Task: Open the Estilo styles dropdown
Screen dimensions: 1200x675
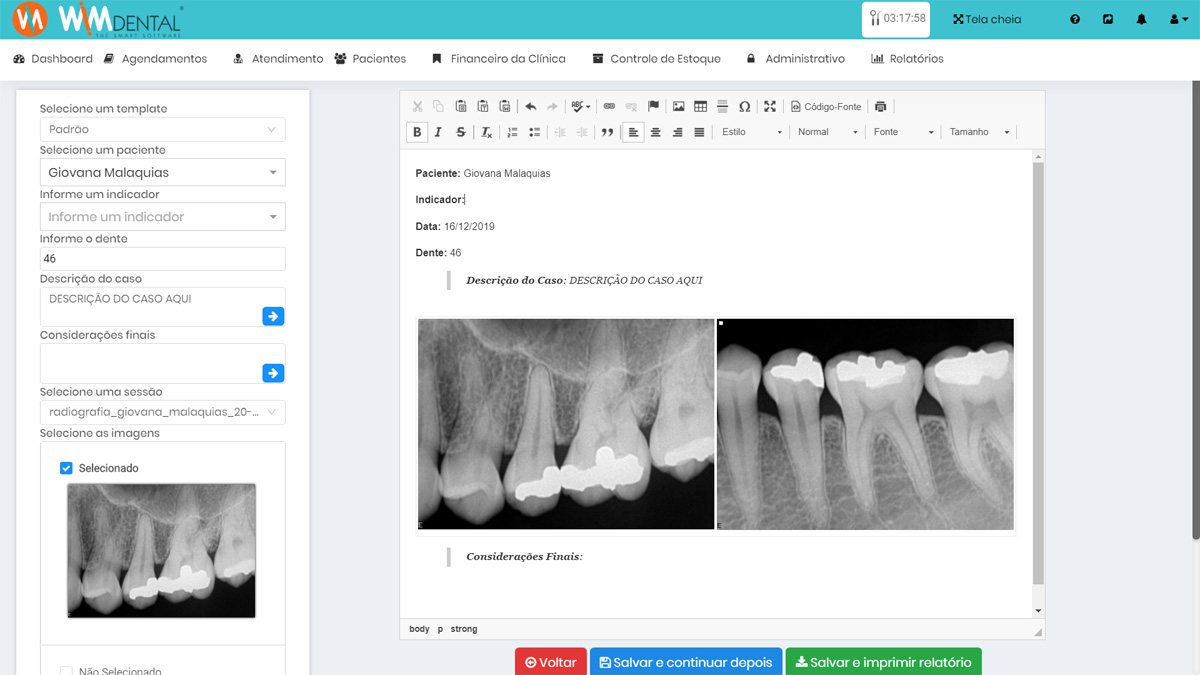Action: 751,132
